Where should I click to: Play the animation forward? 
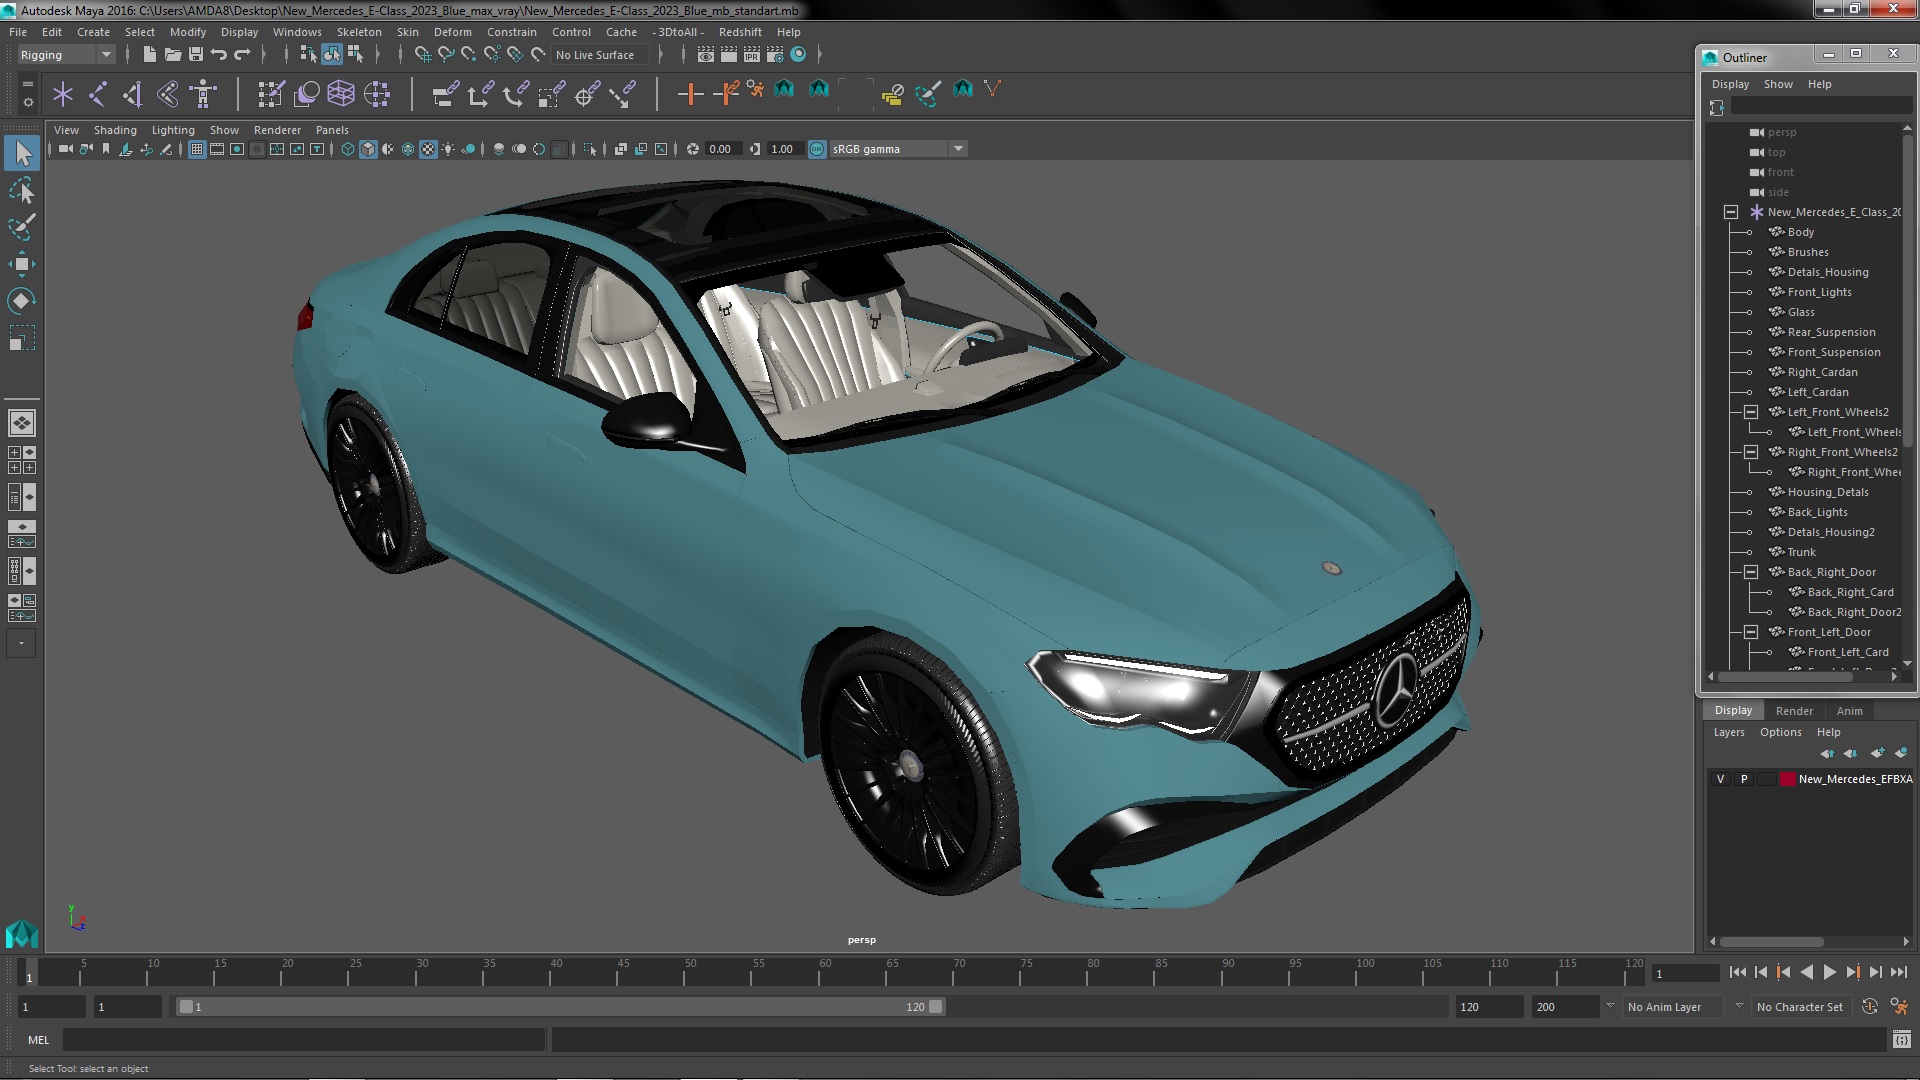(1829, 972)
